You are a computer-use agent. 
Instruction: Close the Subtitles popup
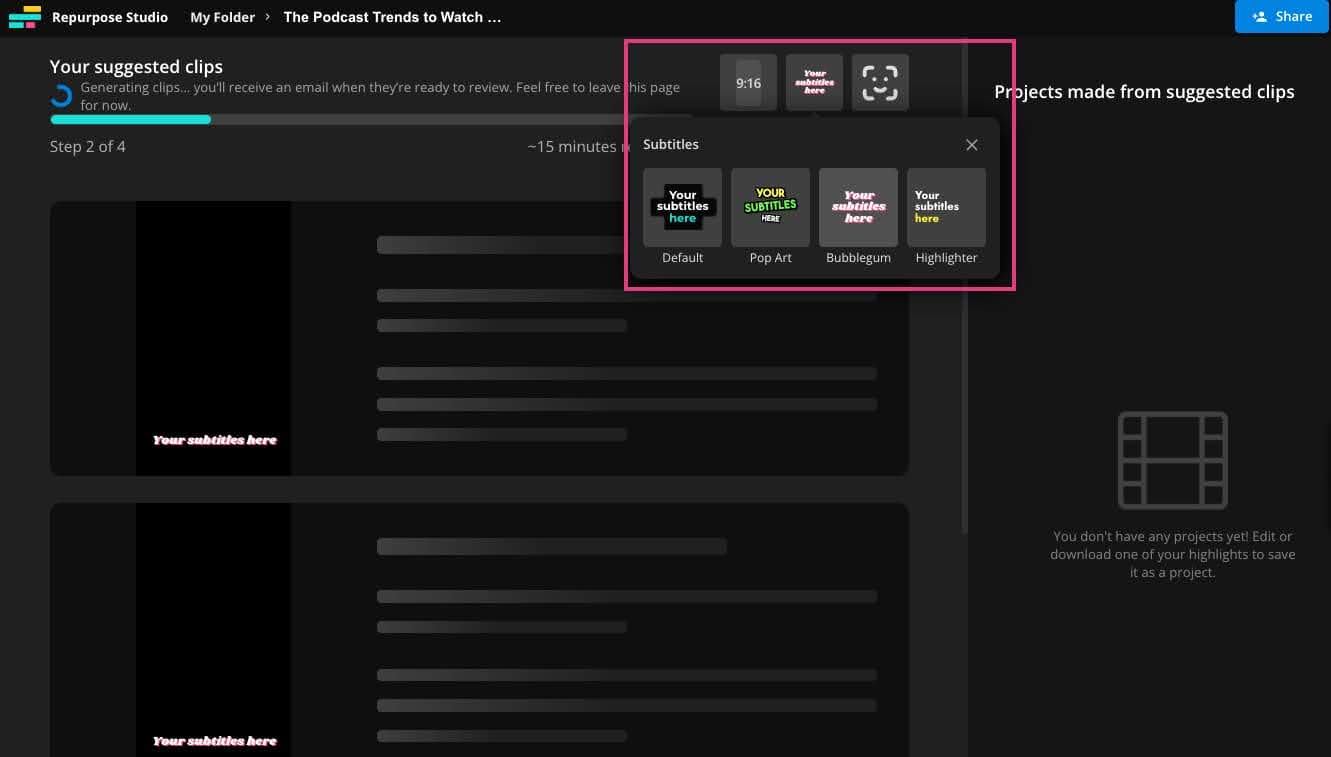click(x=971, y=145)
